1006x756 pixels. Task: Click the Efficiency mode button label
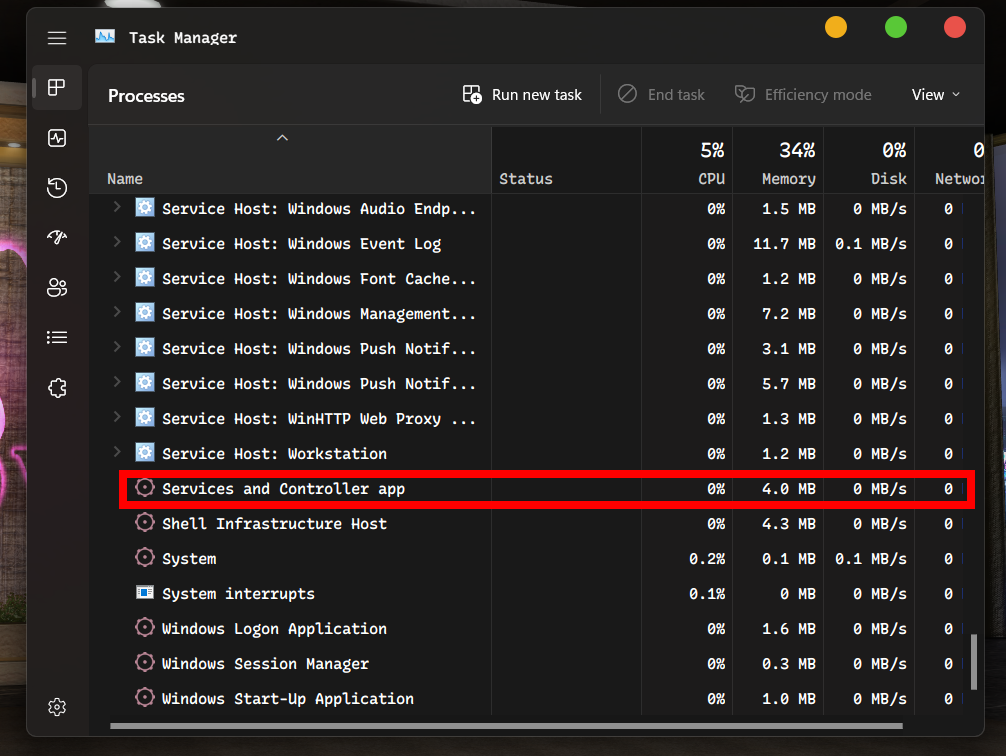tap(818, 95)
